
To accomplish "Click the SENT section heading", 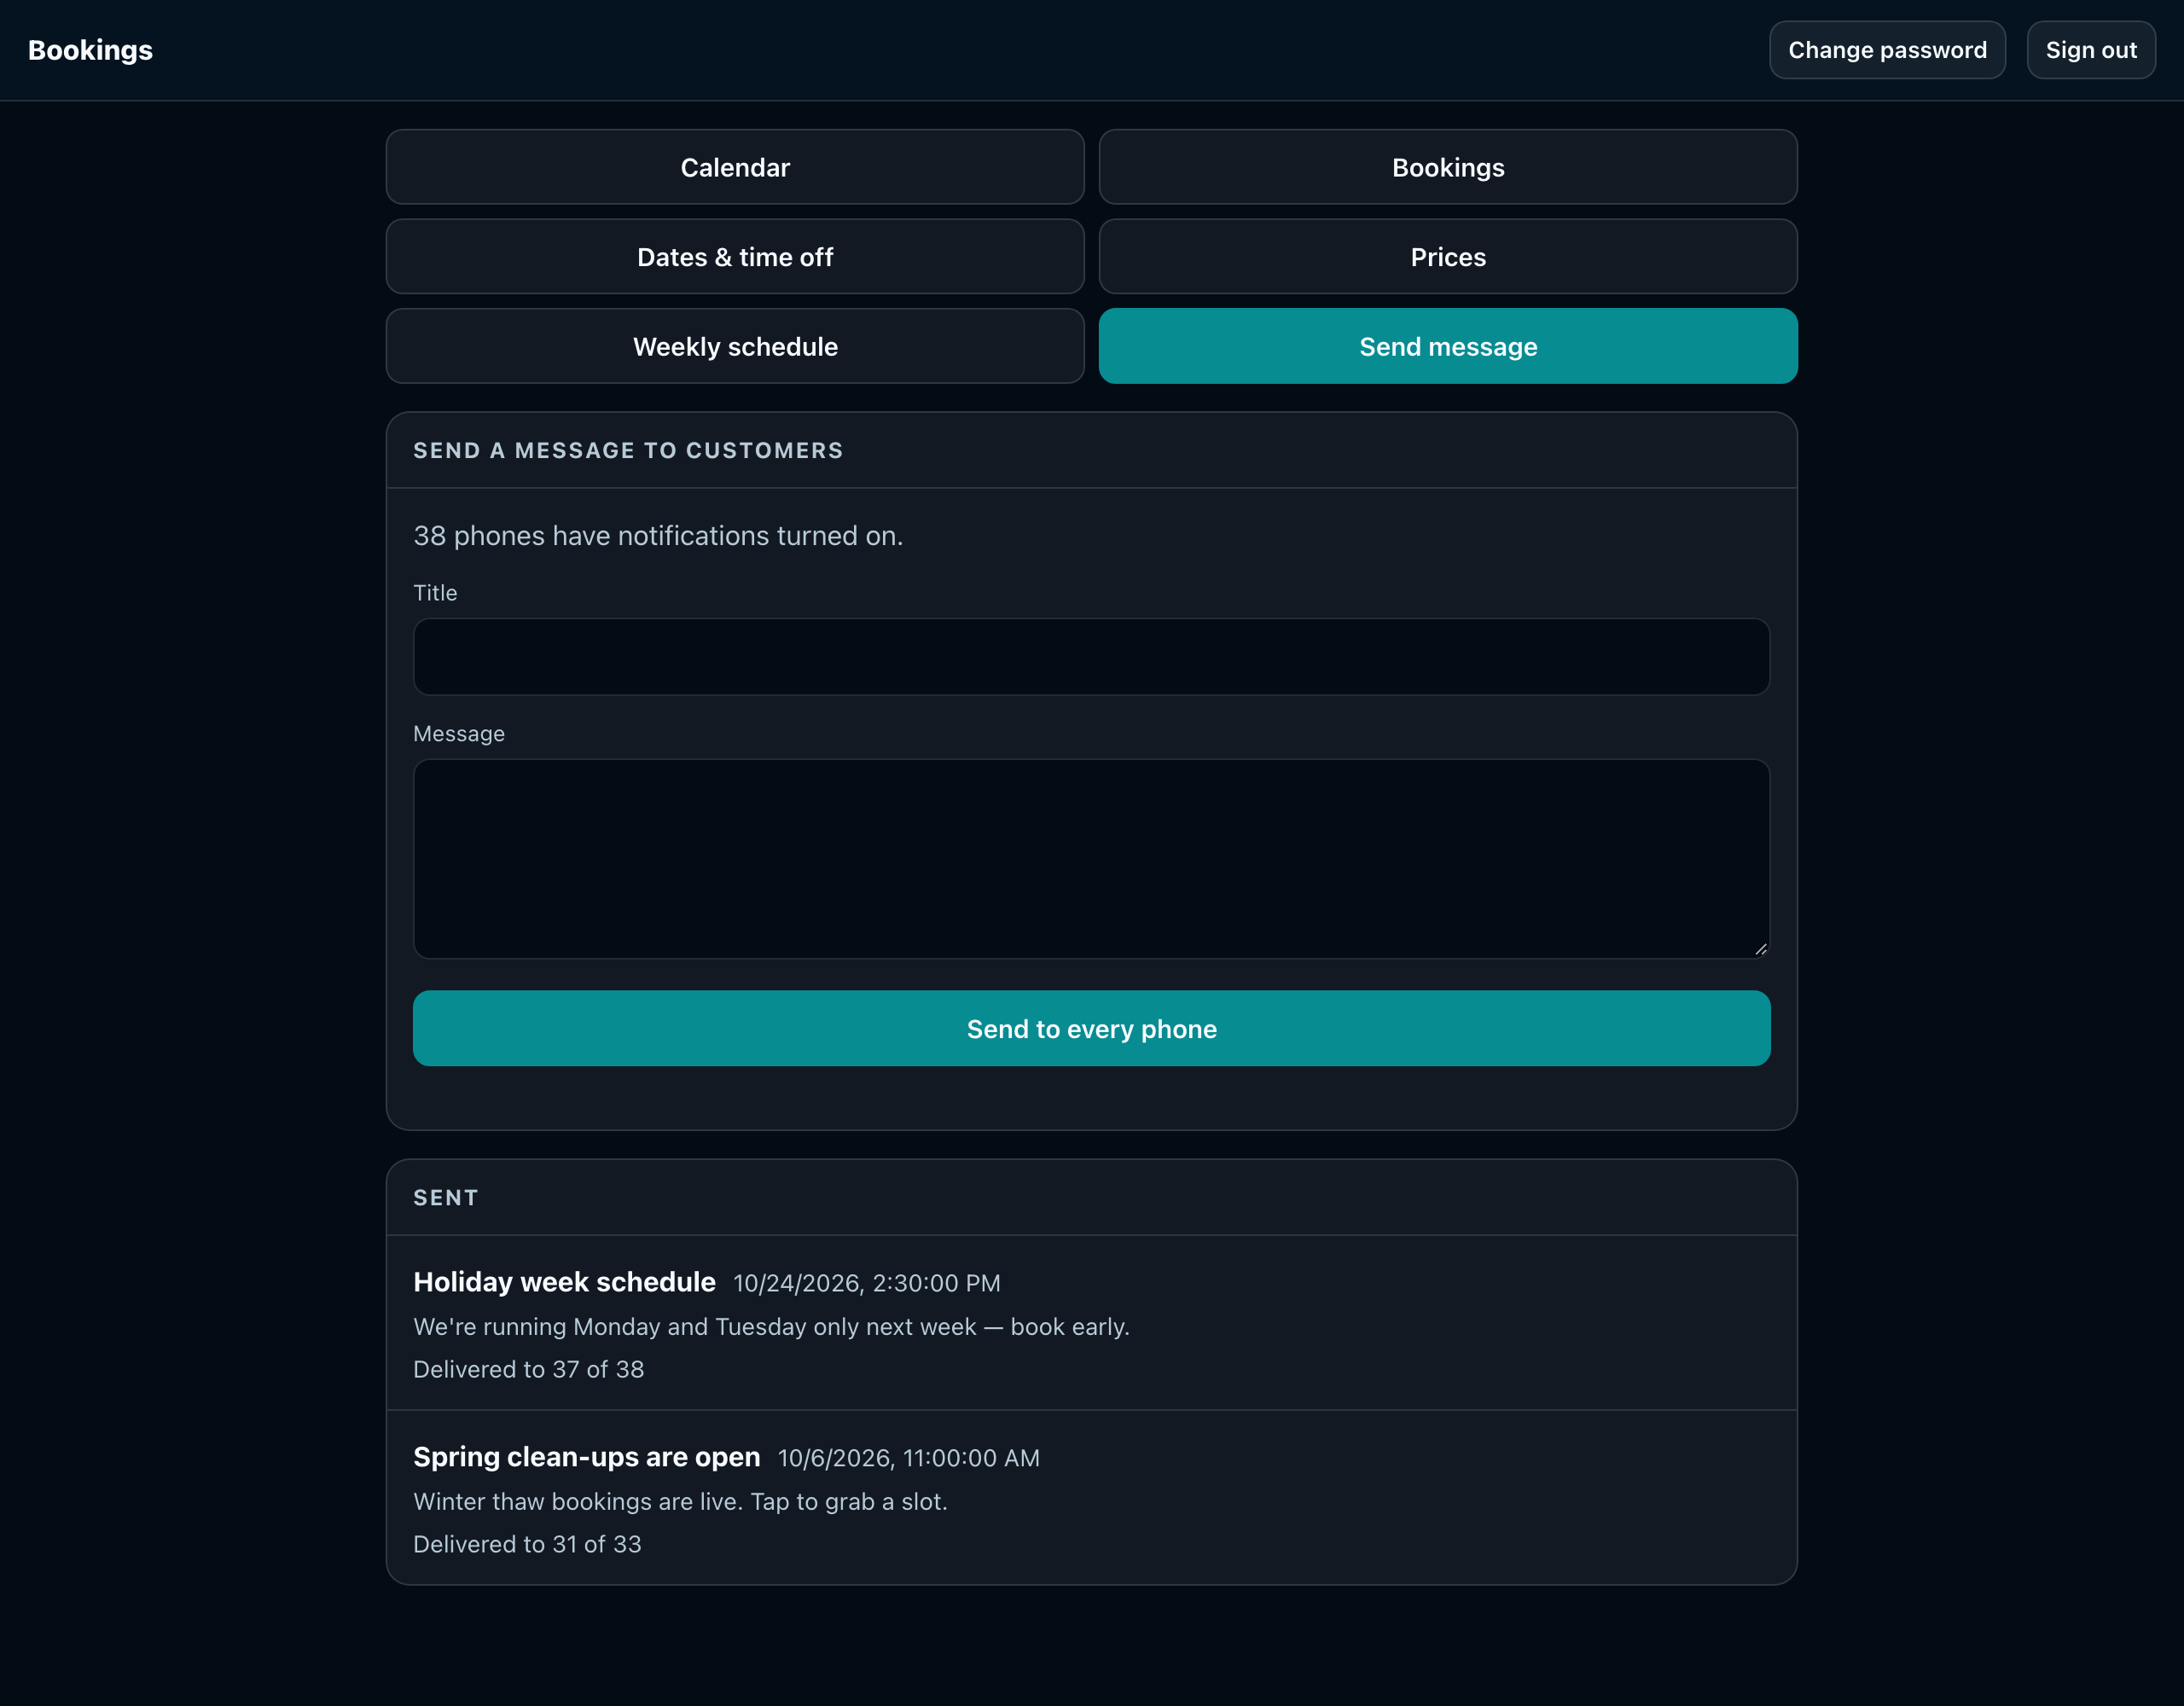I will tap(446, 1197).
